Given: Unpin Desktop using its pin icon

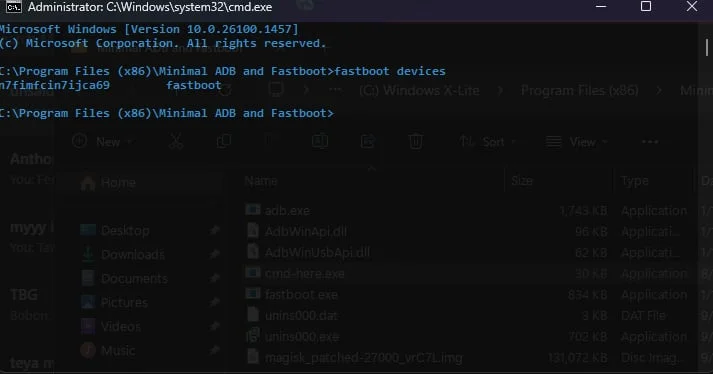Looking at the screenshot, I should (214, 230).
